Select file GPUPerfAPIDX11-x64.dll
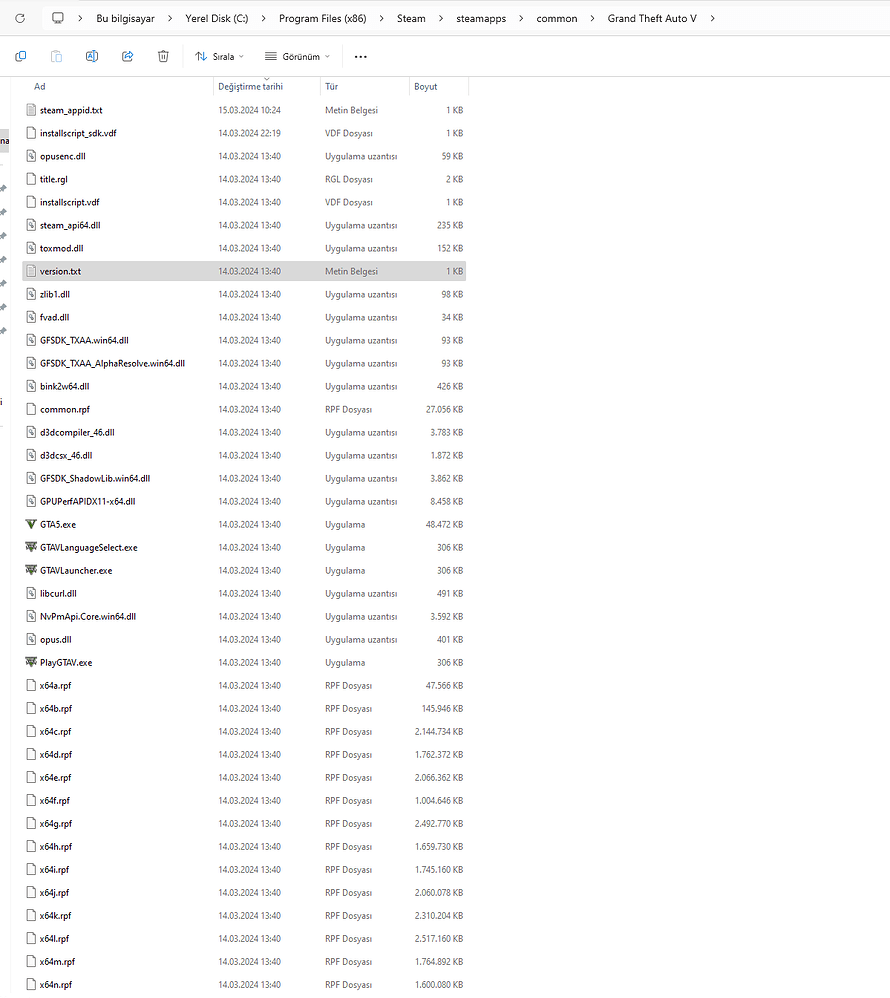The image size is (890, 998). (x=244, y=502)
